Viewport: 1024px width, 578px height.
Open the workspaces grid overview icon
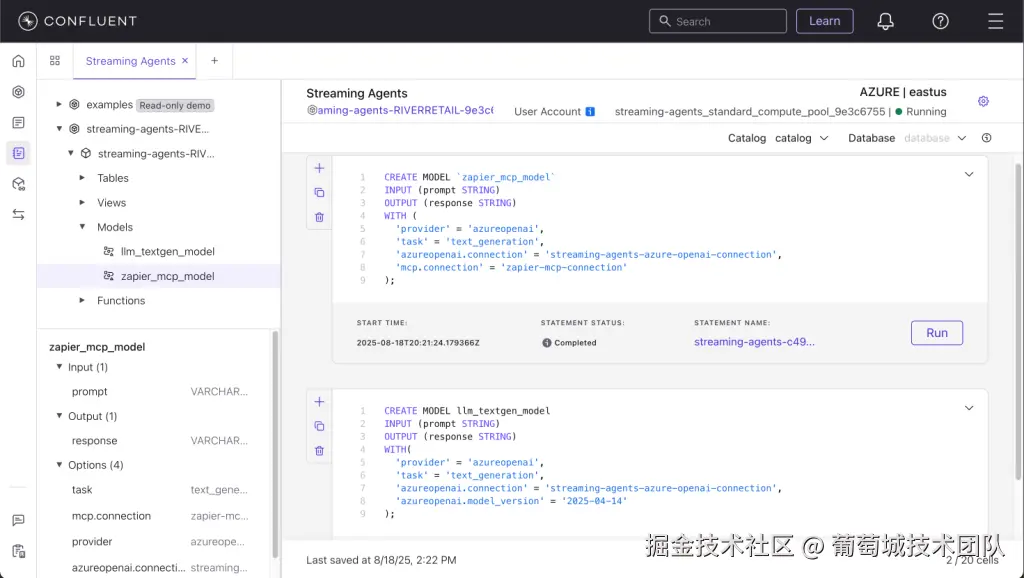[55, 61]
